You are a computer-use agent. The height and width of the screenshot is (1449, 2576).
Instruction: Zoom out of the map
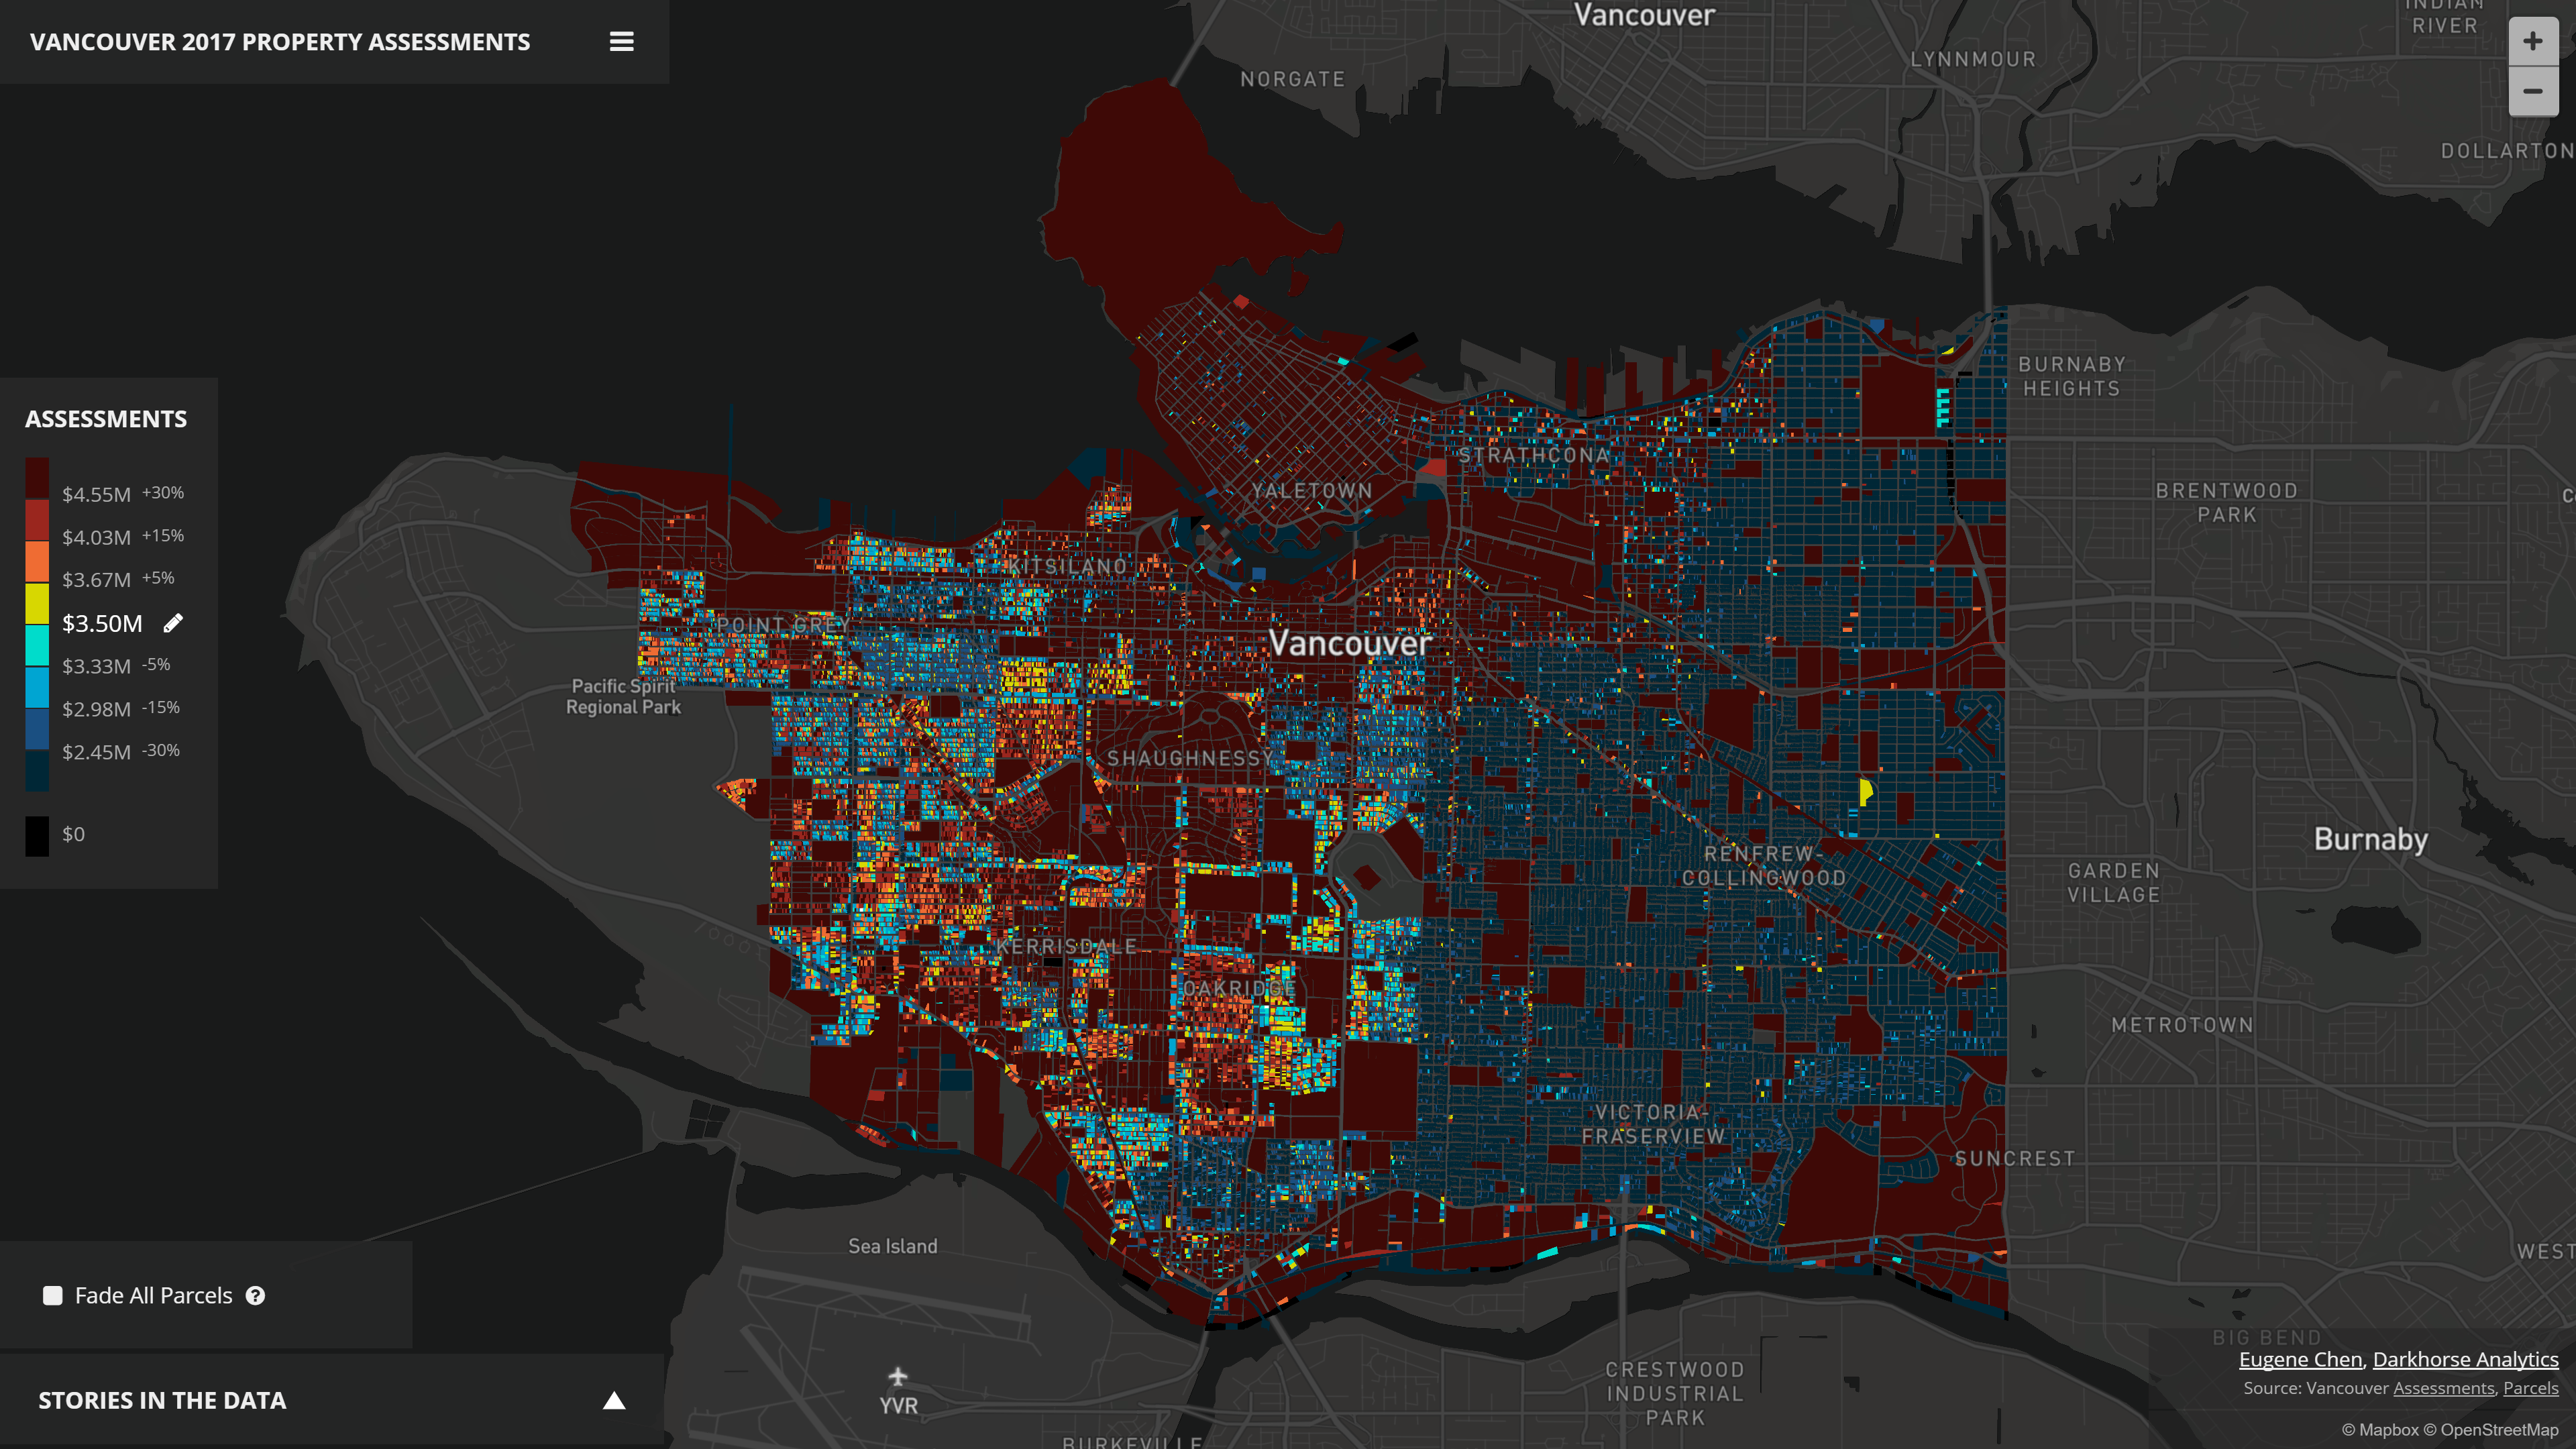[2532, 91]
